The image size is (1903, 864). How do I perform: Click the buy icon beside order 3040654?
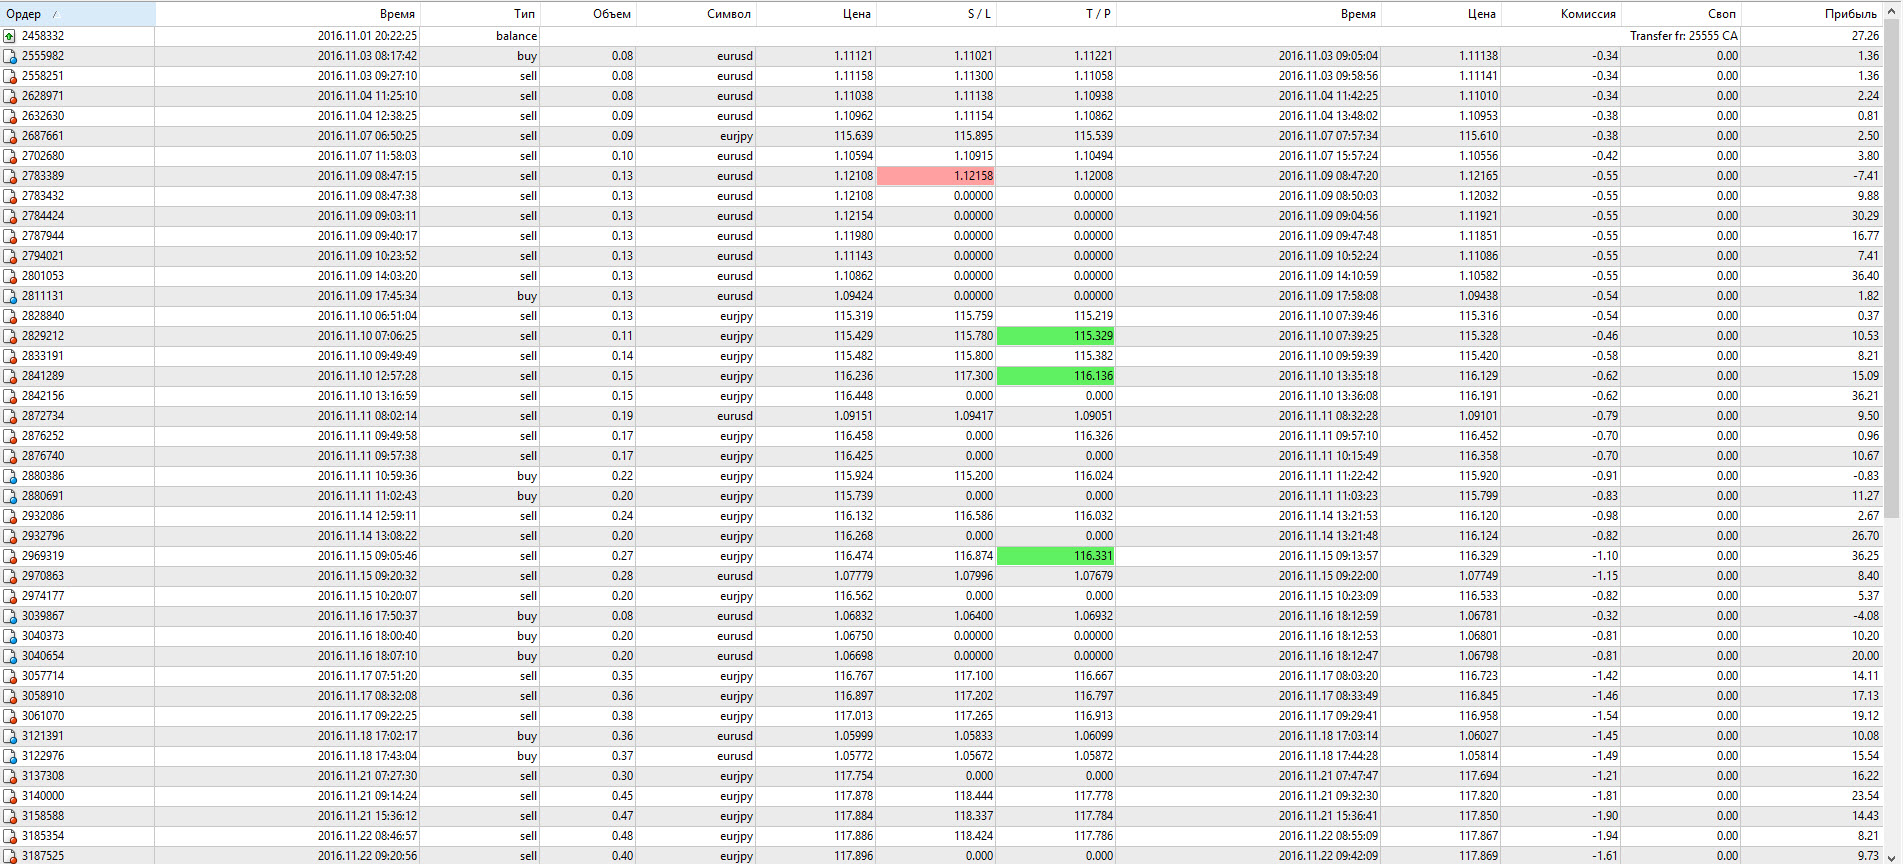(10, 656)
